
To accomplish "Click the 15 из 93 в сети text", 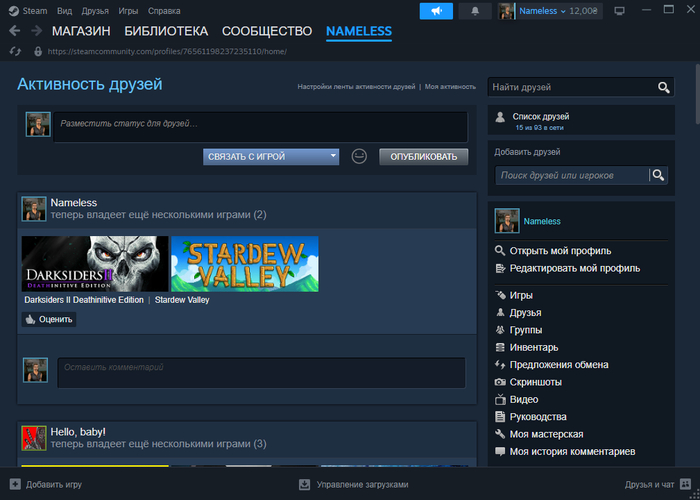I will tap(539, 128).
